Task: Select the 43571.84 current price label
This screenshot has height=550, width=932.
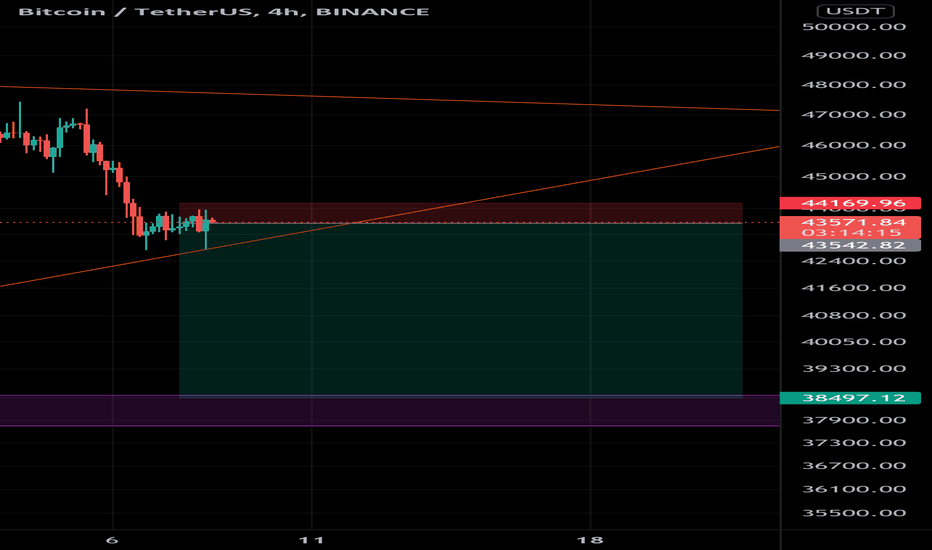Action: pyautogui.click(x=854, y=222)
